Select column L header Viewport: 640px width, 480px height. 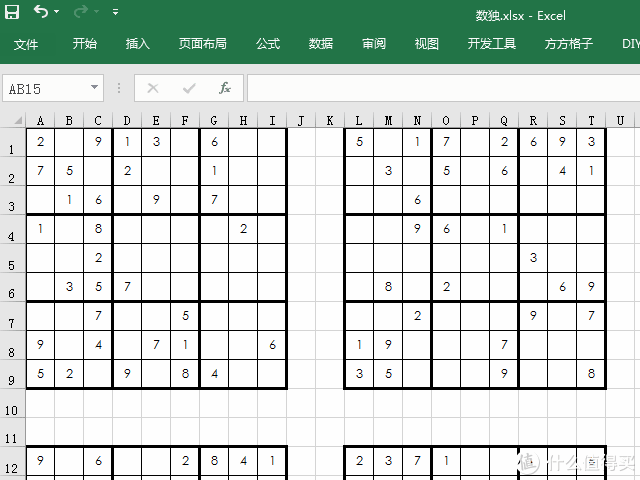(x=359, y=120)
